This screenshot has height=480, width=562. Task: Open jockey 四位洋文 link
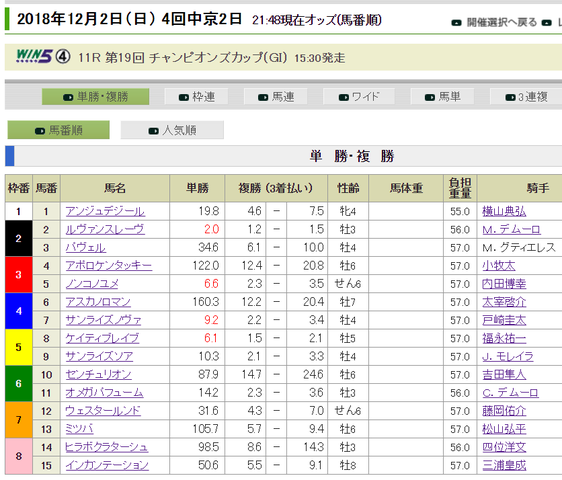click(504, 447)
